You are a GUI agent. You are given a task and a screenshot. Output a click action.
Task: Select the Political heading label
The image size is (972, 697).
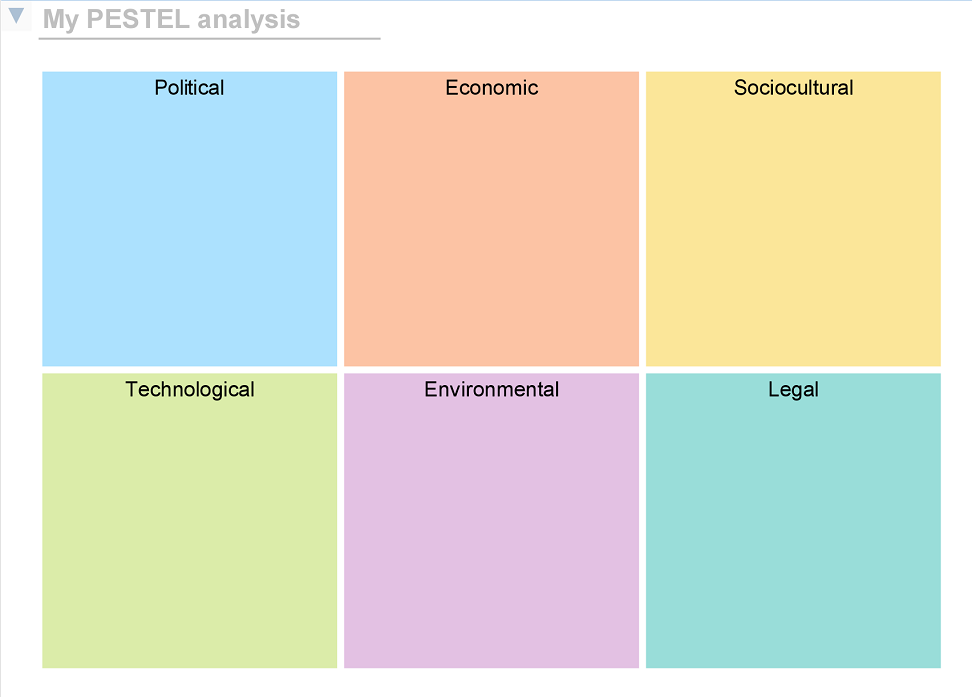click(x=189, y=88)
